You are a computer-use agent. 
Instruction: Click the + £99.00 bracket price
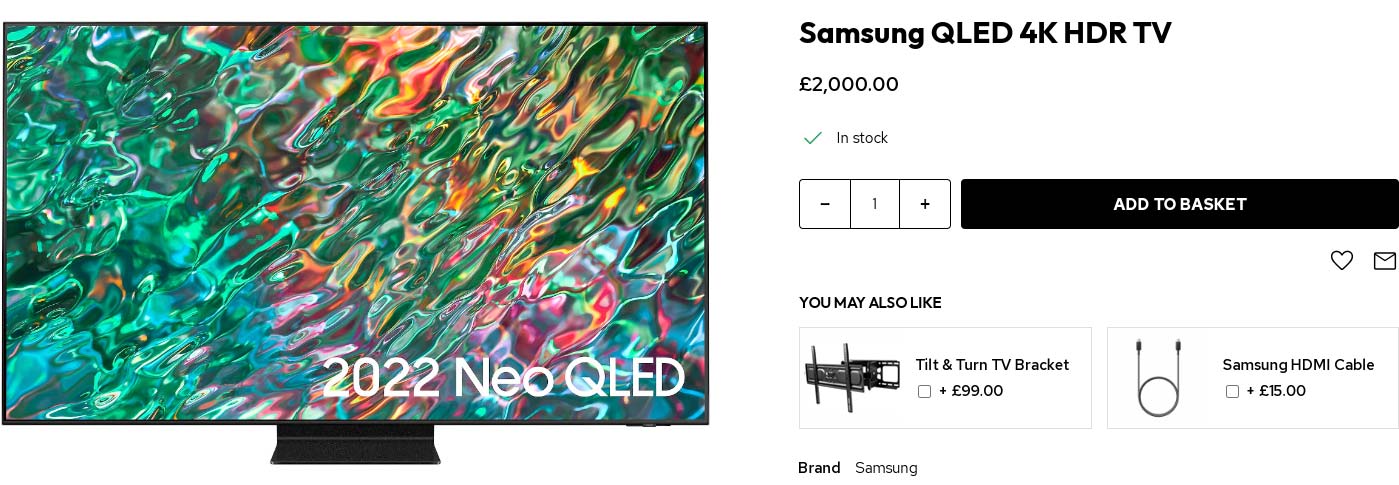coord(971,391)
